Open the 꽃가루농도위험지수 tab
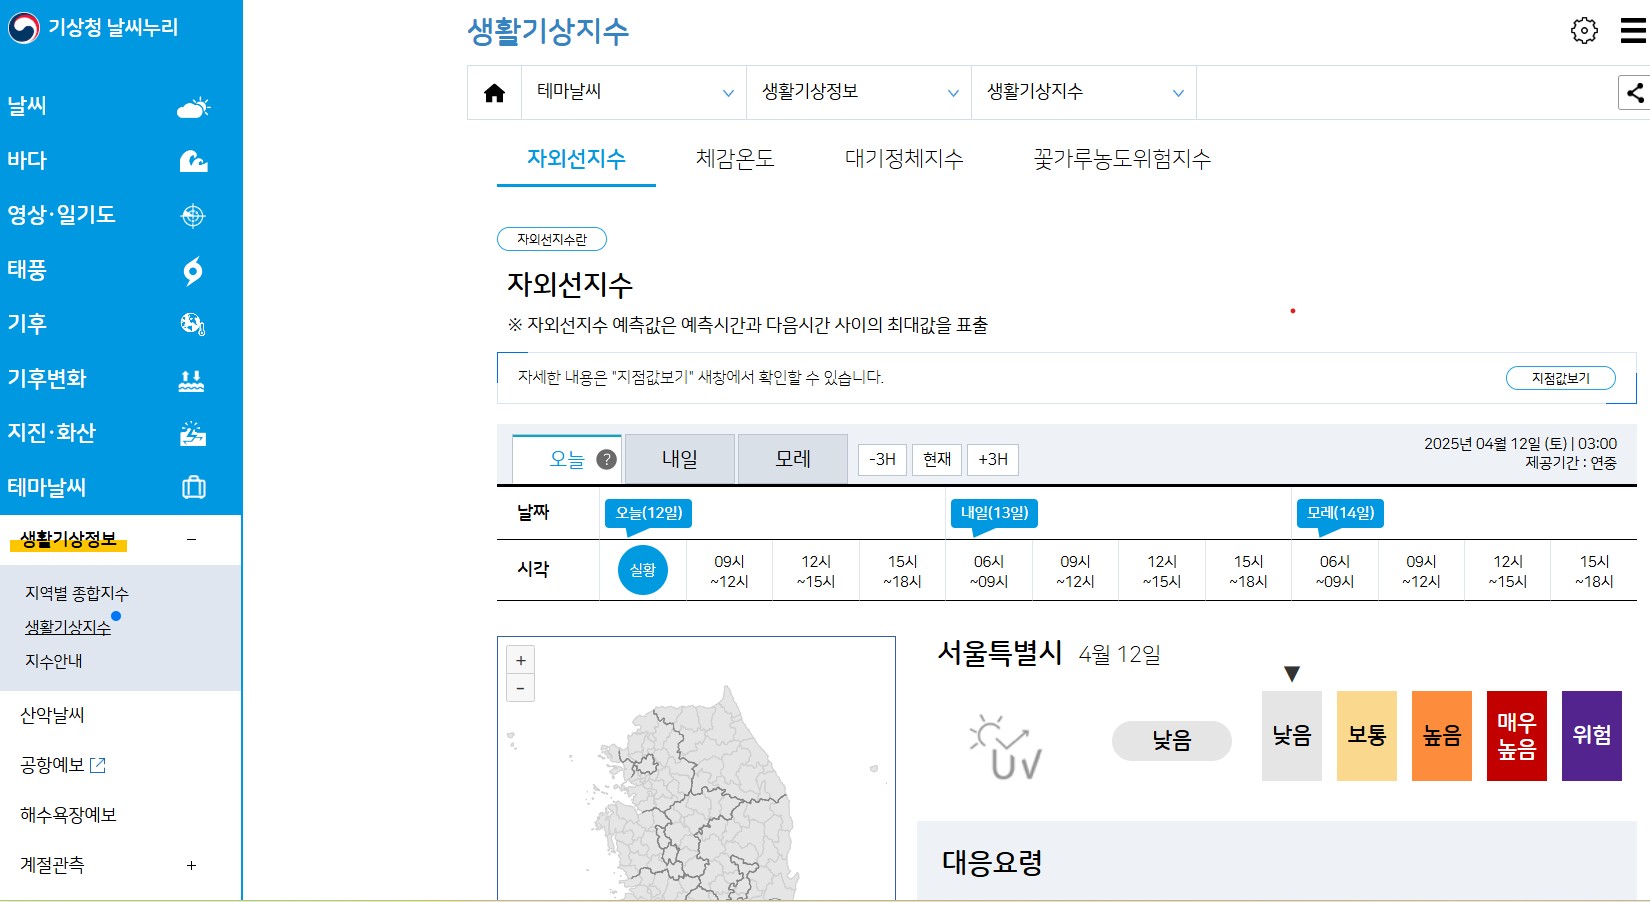1650x902 pixels. (x=1122, y=158)
